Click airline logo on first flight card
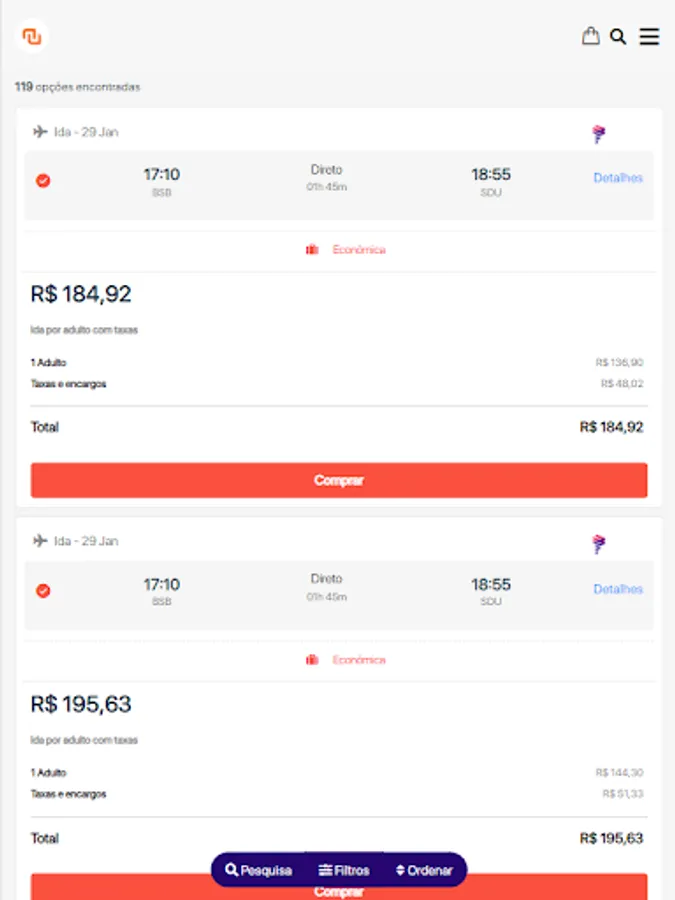This screenshot has height=900, width=675. (599, 134)
